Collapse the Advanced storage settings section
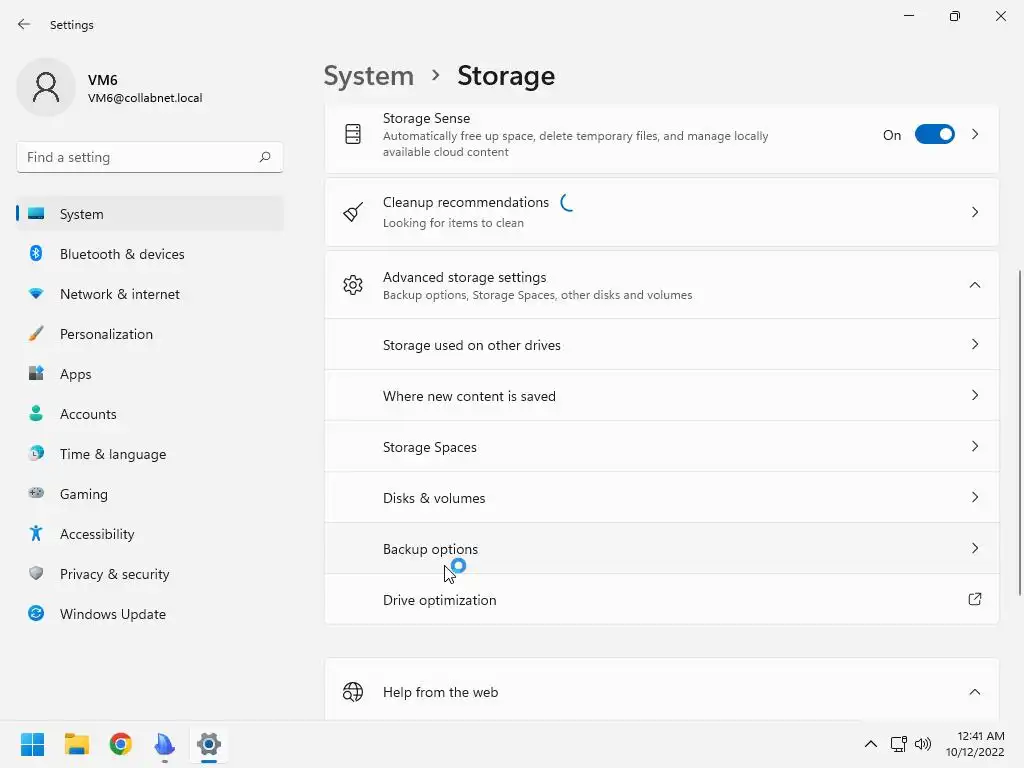The width and height of the screenshot is (1024, 768). click(x=974, y=285)
